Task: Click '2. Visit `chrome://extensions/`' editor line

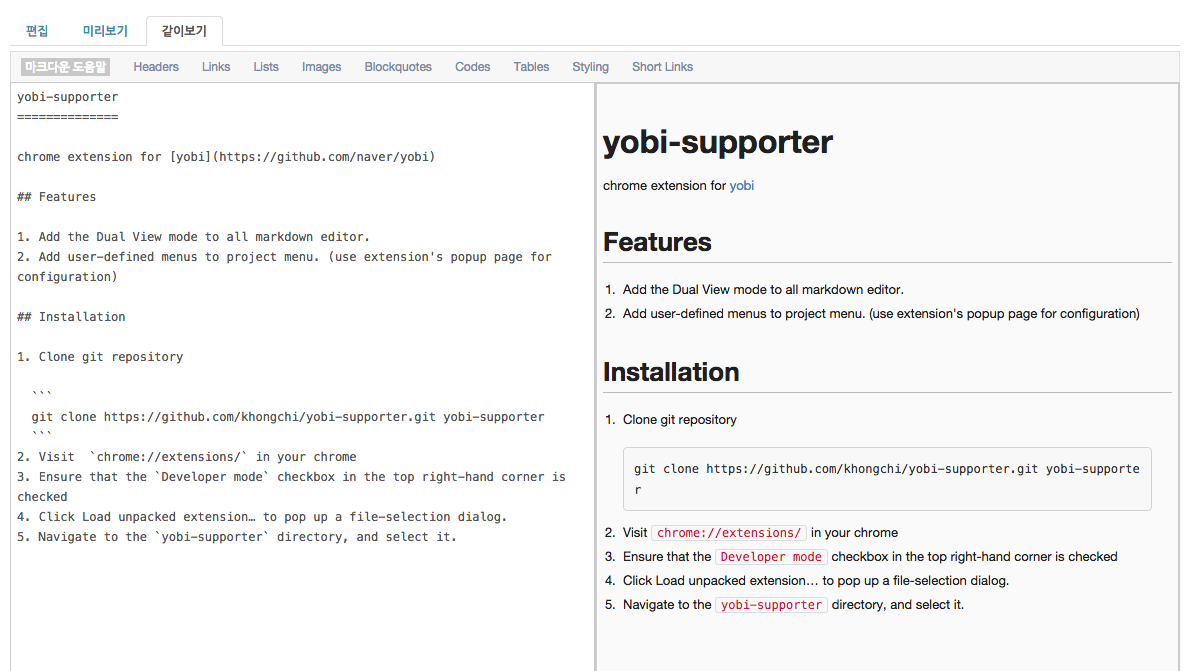Action: pyautogui.click(x=187, y=457)
